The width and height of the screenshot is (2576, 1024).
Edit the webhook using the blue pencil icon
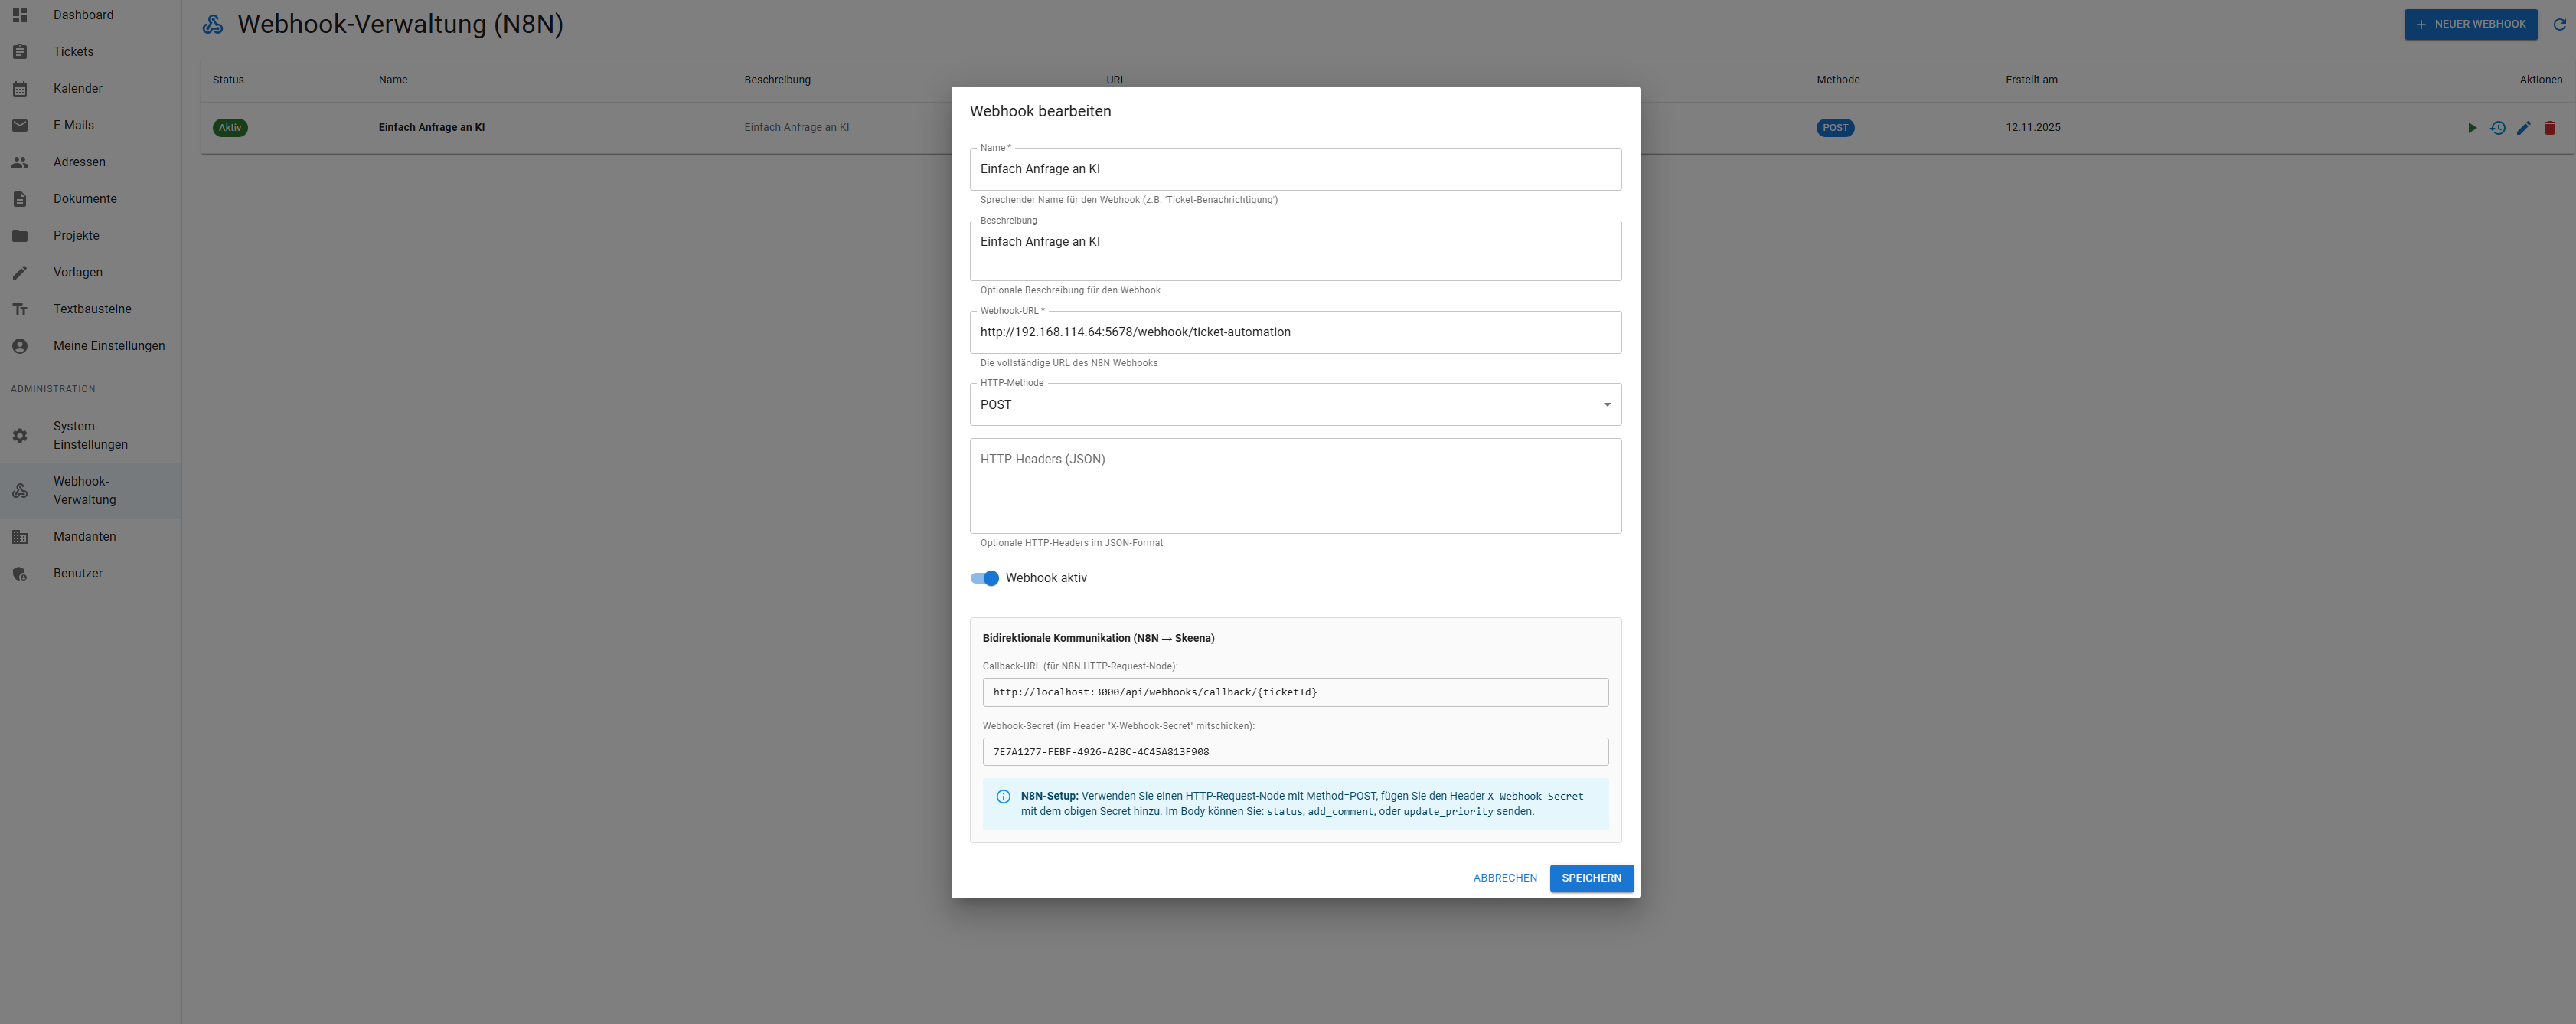pos(2524,127)
